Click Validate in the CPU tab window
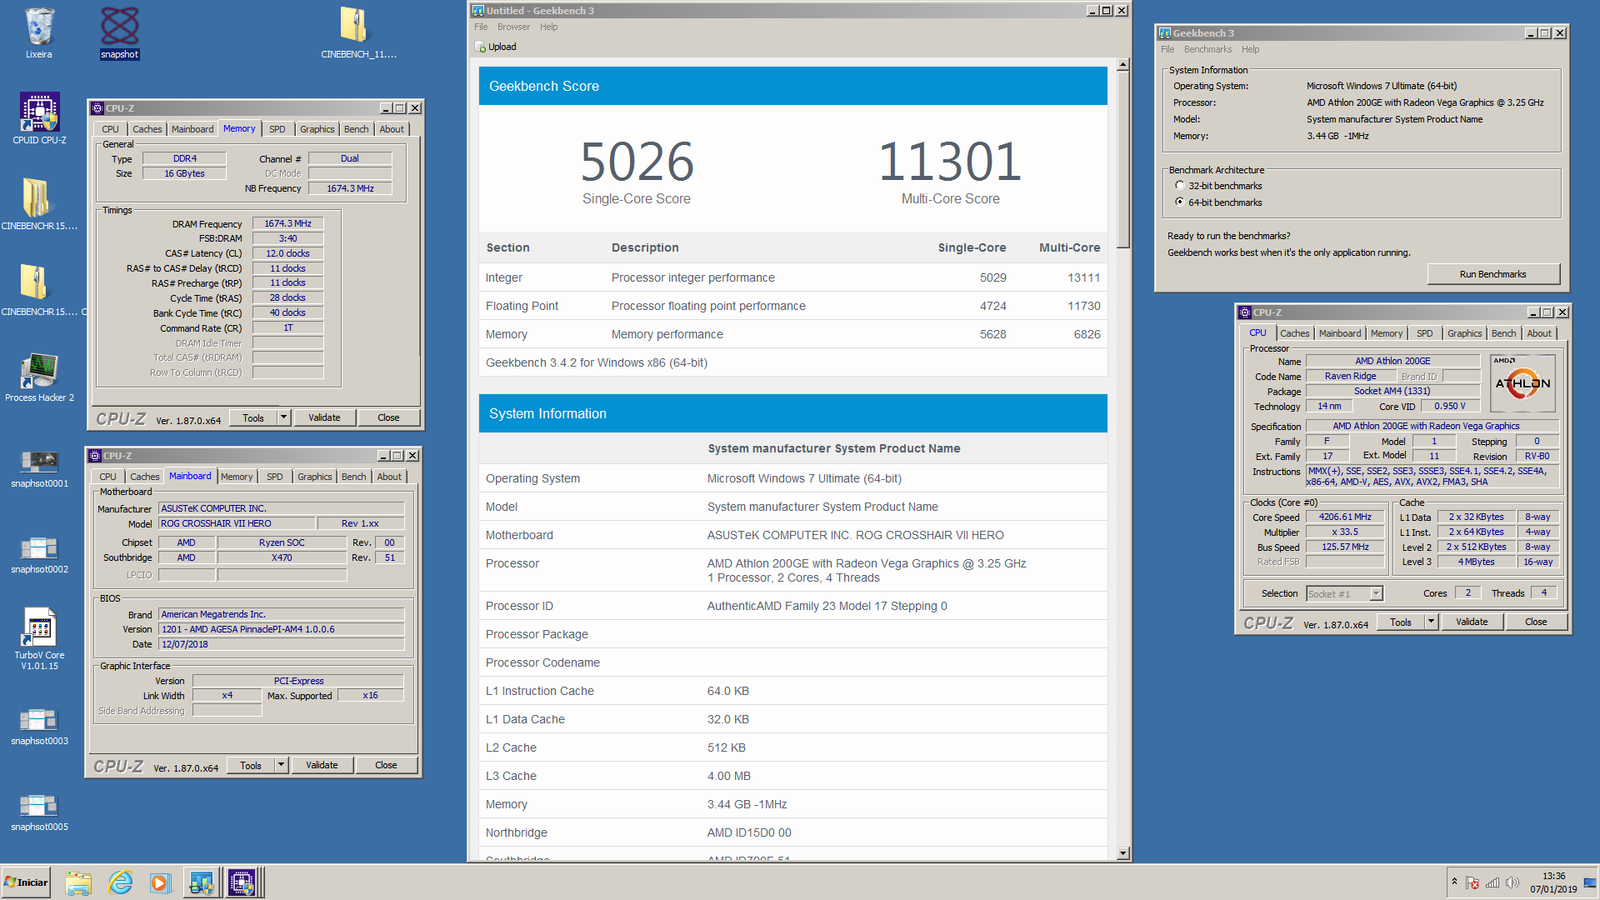Viewport: 1600px width, 900px height. 1471,622
